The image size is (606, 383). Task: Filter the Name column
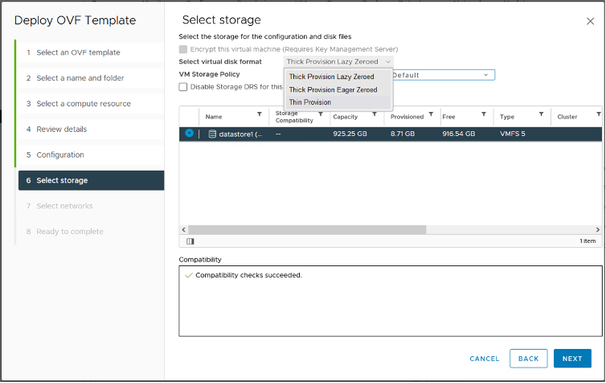click(259, 114)
